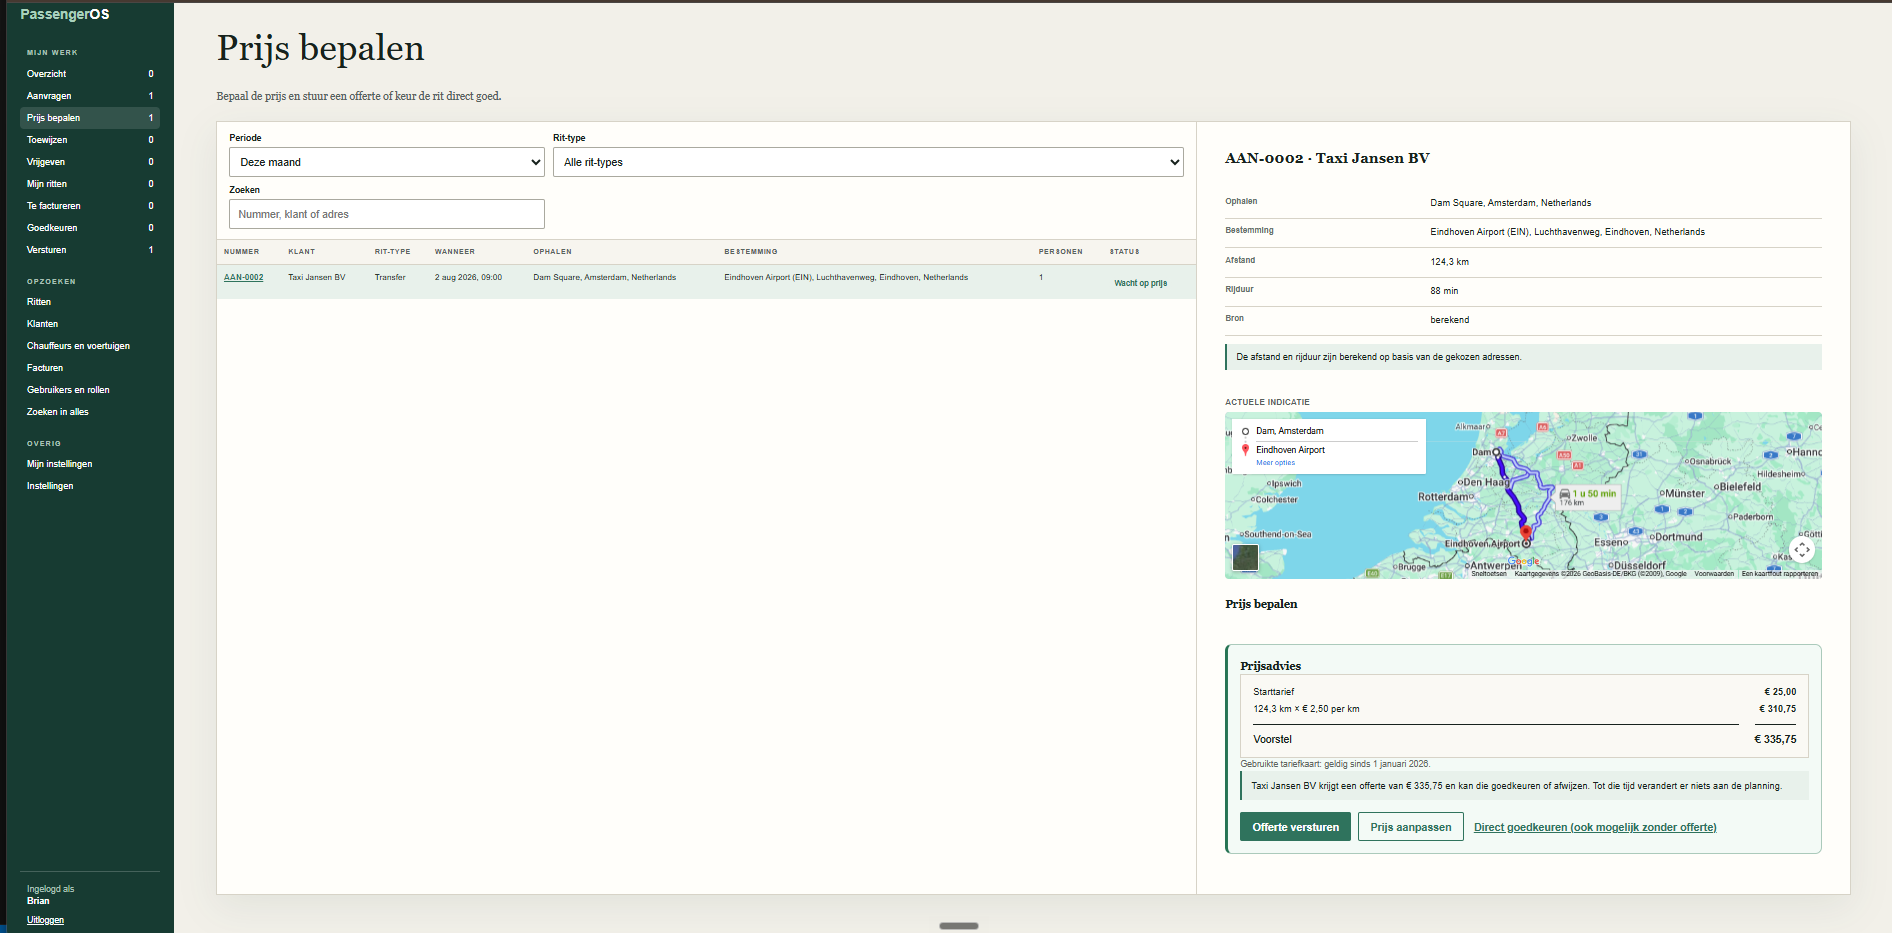Click Direct goedkeuren (ook mogelijk zonder offerte) link
The height and width of the screenshot is (933, 1892).
pyautogui.click(x=1595, y=827)
